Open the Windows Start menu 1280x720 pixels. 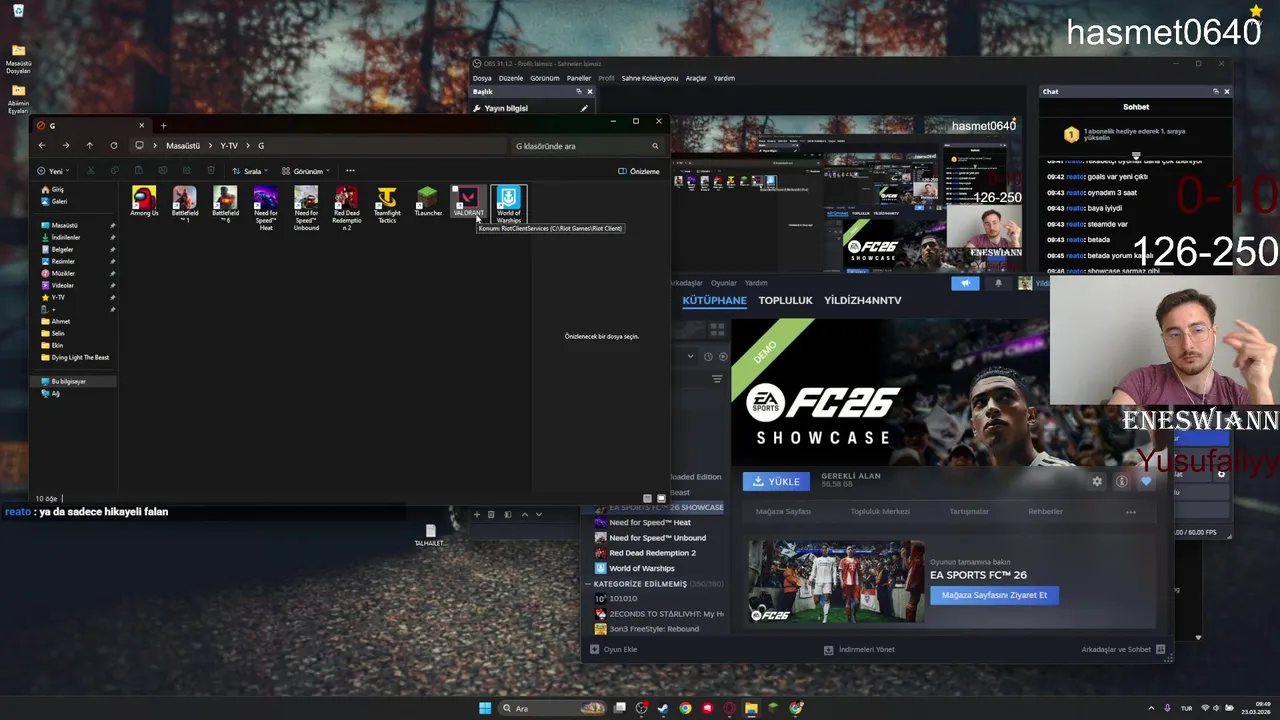click(485, 708)
